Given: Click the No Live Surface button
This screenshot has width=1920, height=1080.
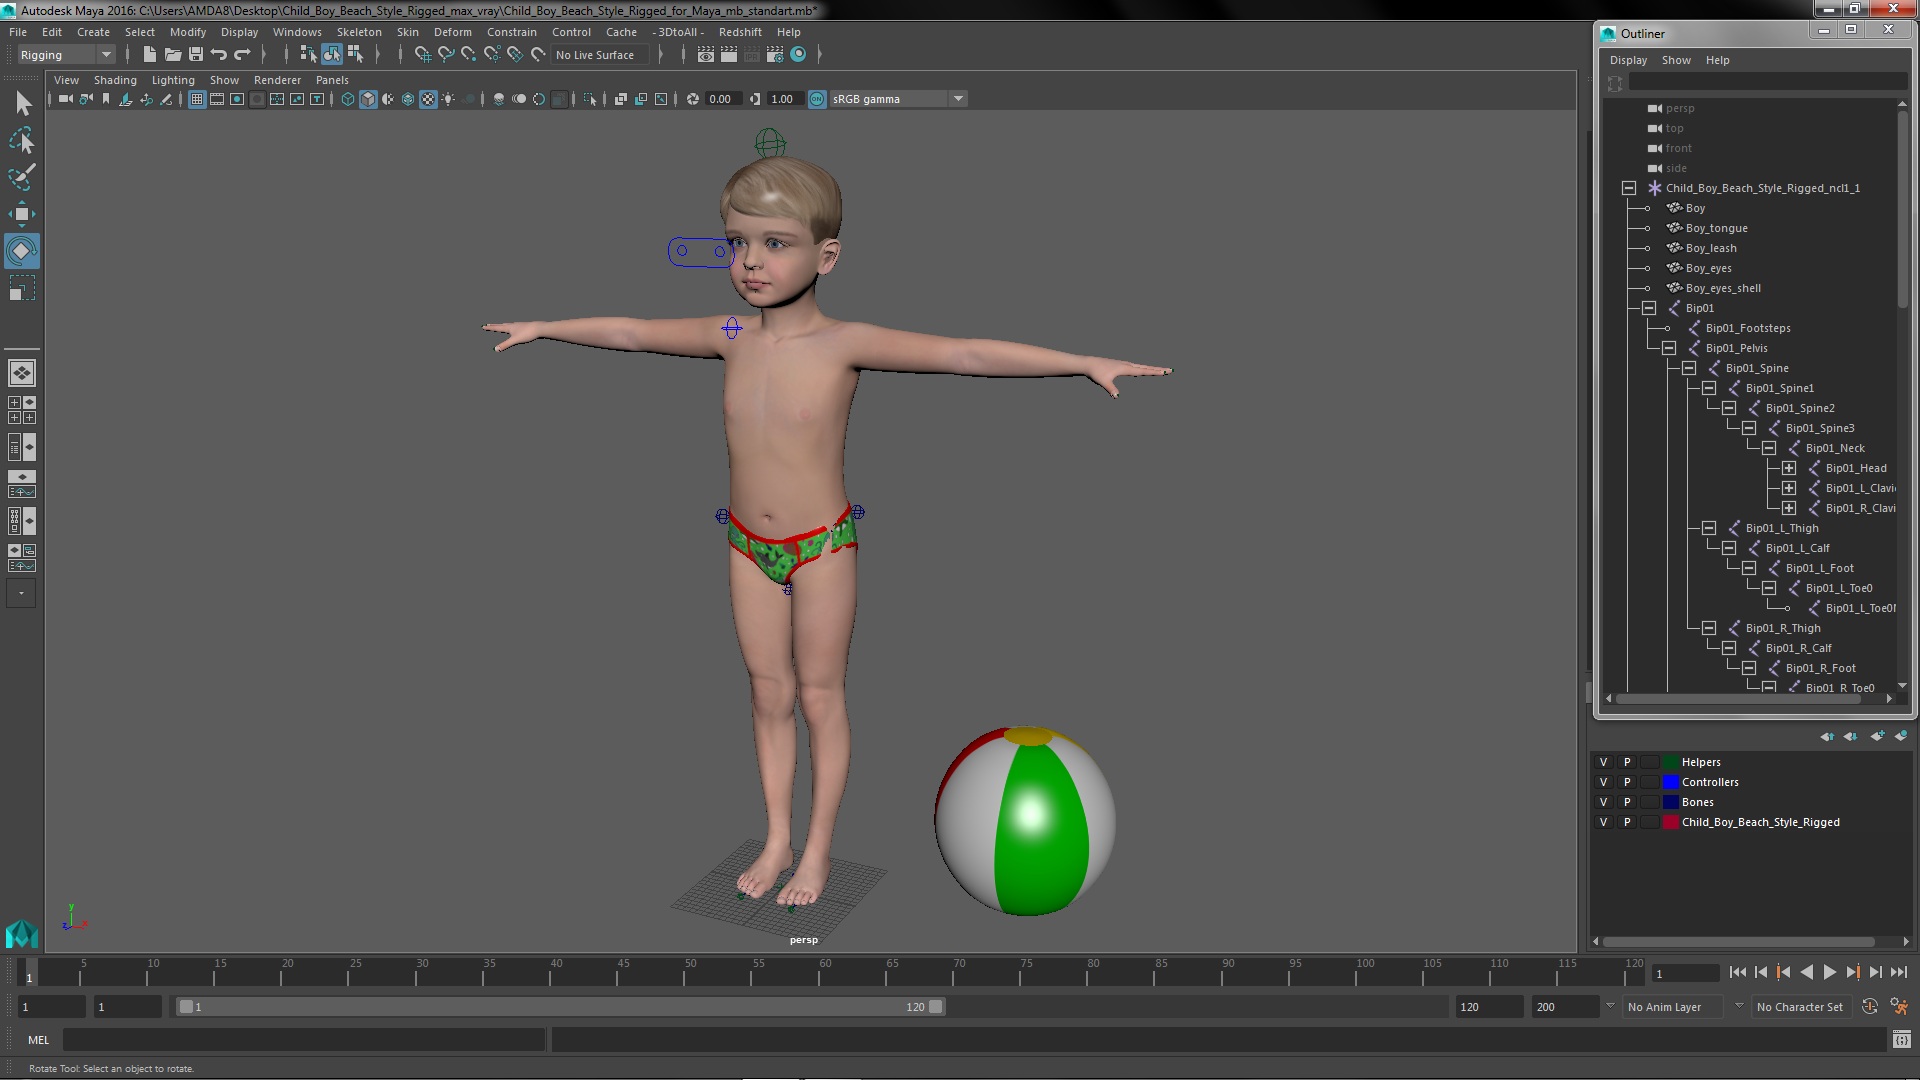Looking at the screenshot, I should click(x=595, y=55).
